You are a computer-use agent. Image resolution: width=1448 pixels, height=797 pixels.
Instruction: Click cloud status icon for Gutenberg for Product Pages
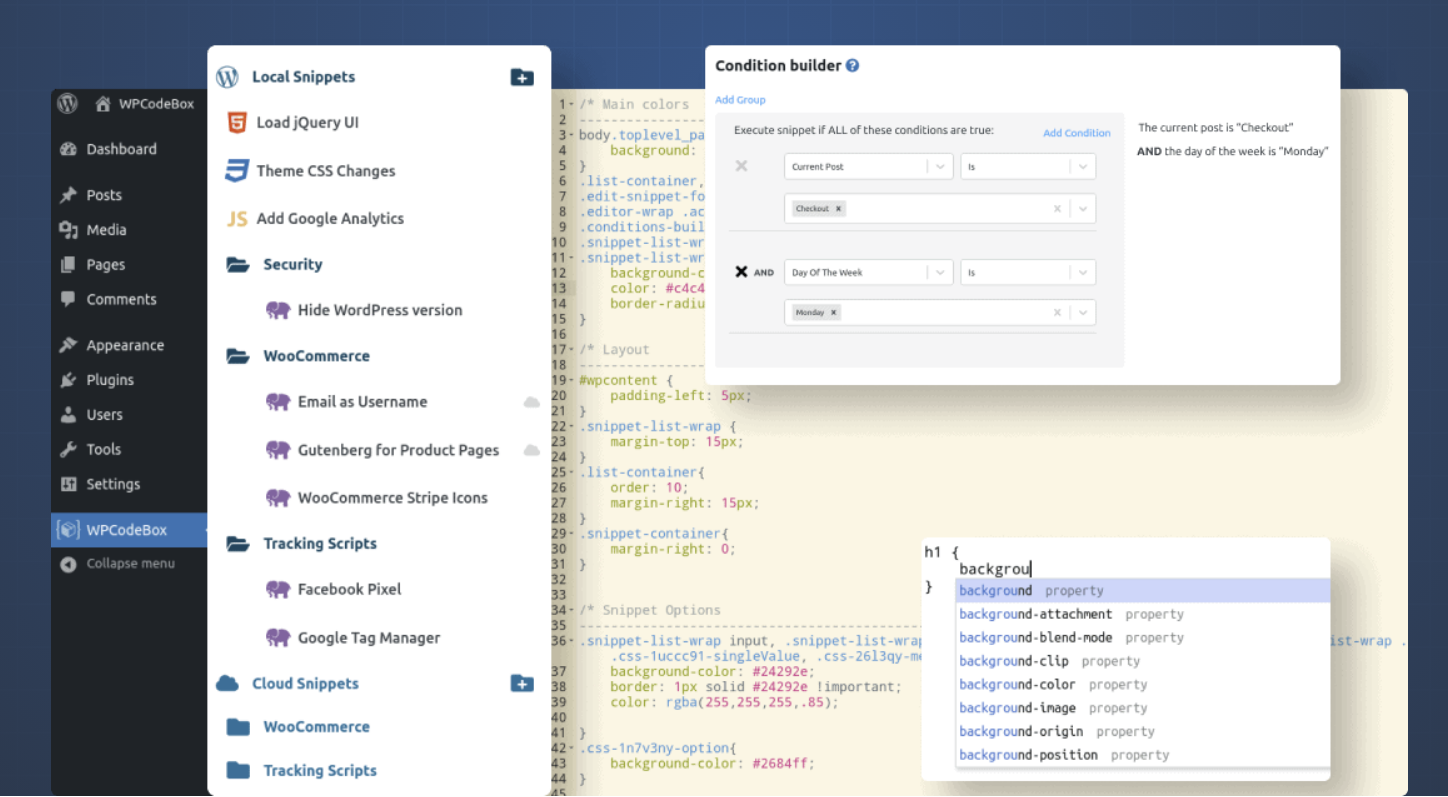(x=532, y=450)
